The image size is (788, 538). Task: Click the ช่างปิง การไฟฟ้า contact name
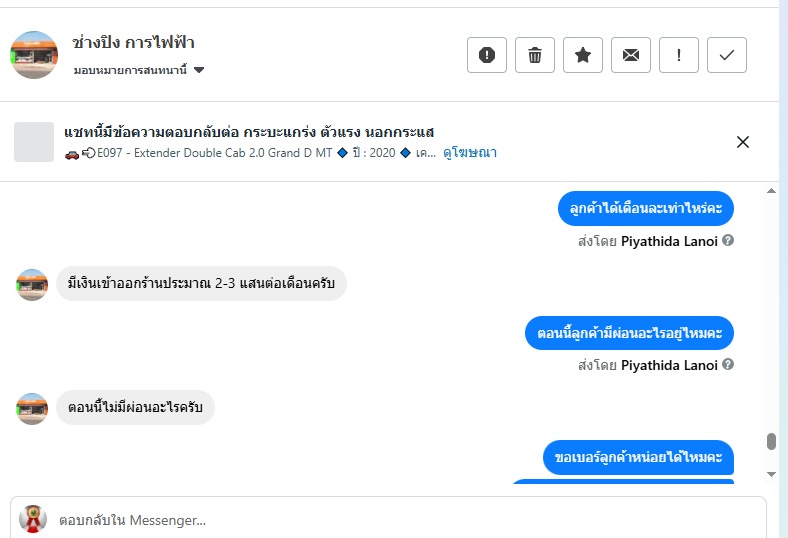pos(134,43)
